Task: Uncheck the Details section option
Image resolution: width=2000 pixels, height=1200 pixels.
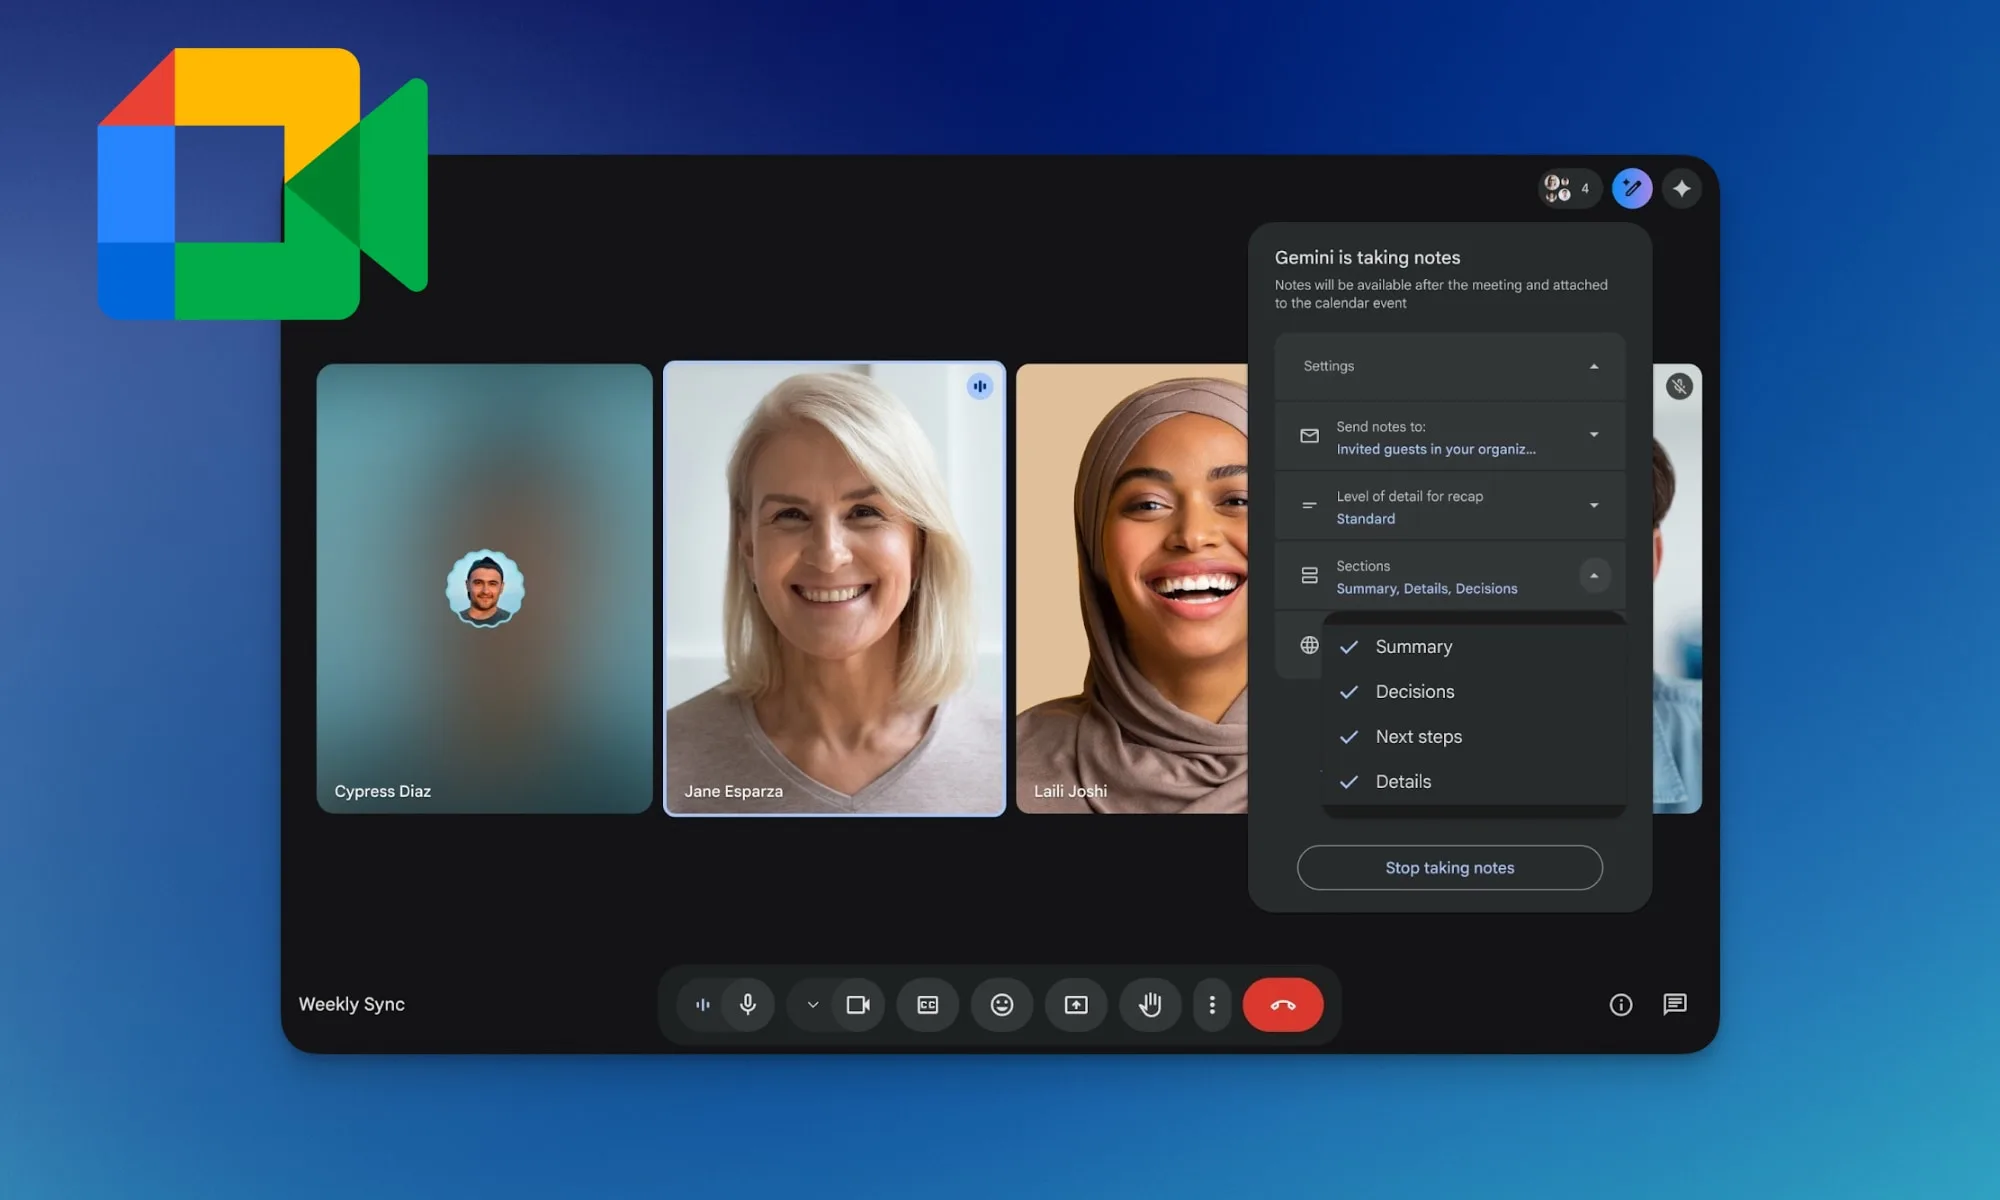Action: (x=1474, y=782)
